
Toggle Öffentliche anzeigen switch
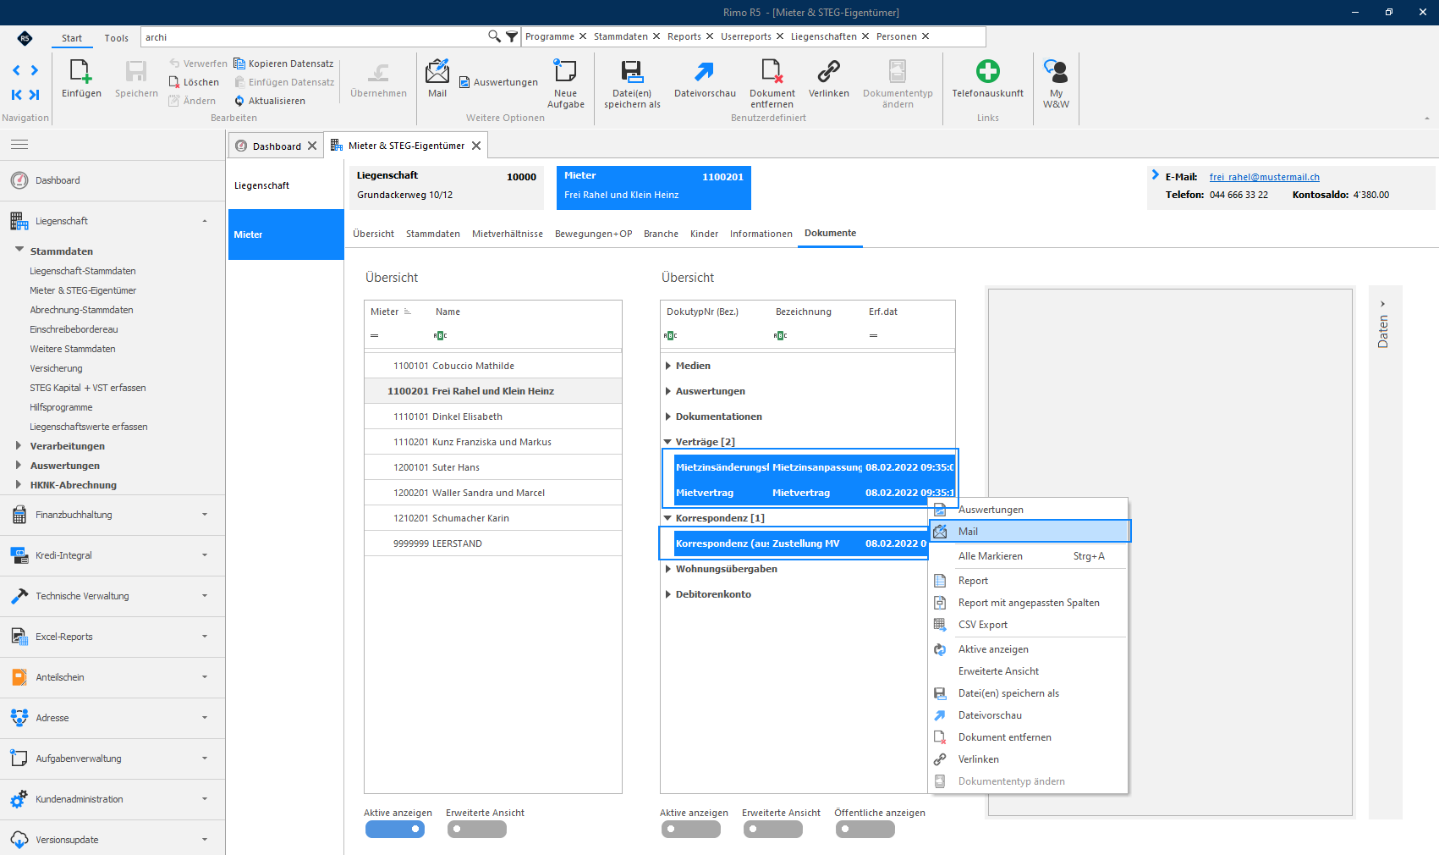pos(865,829)
